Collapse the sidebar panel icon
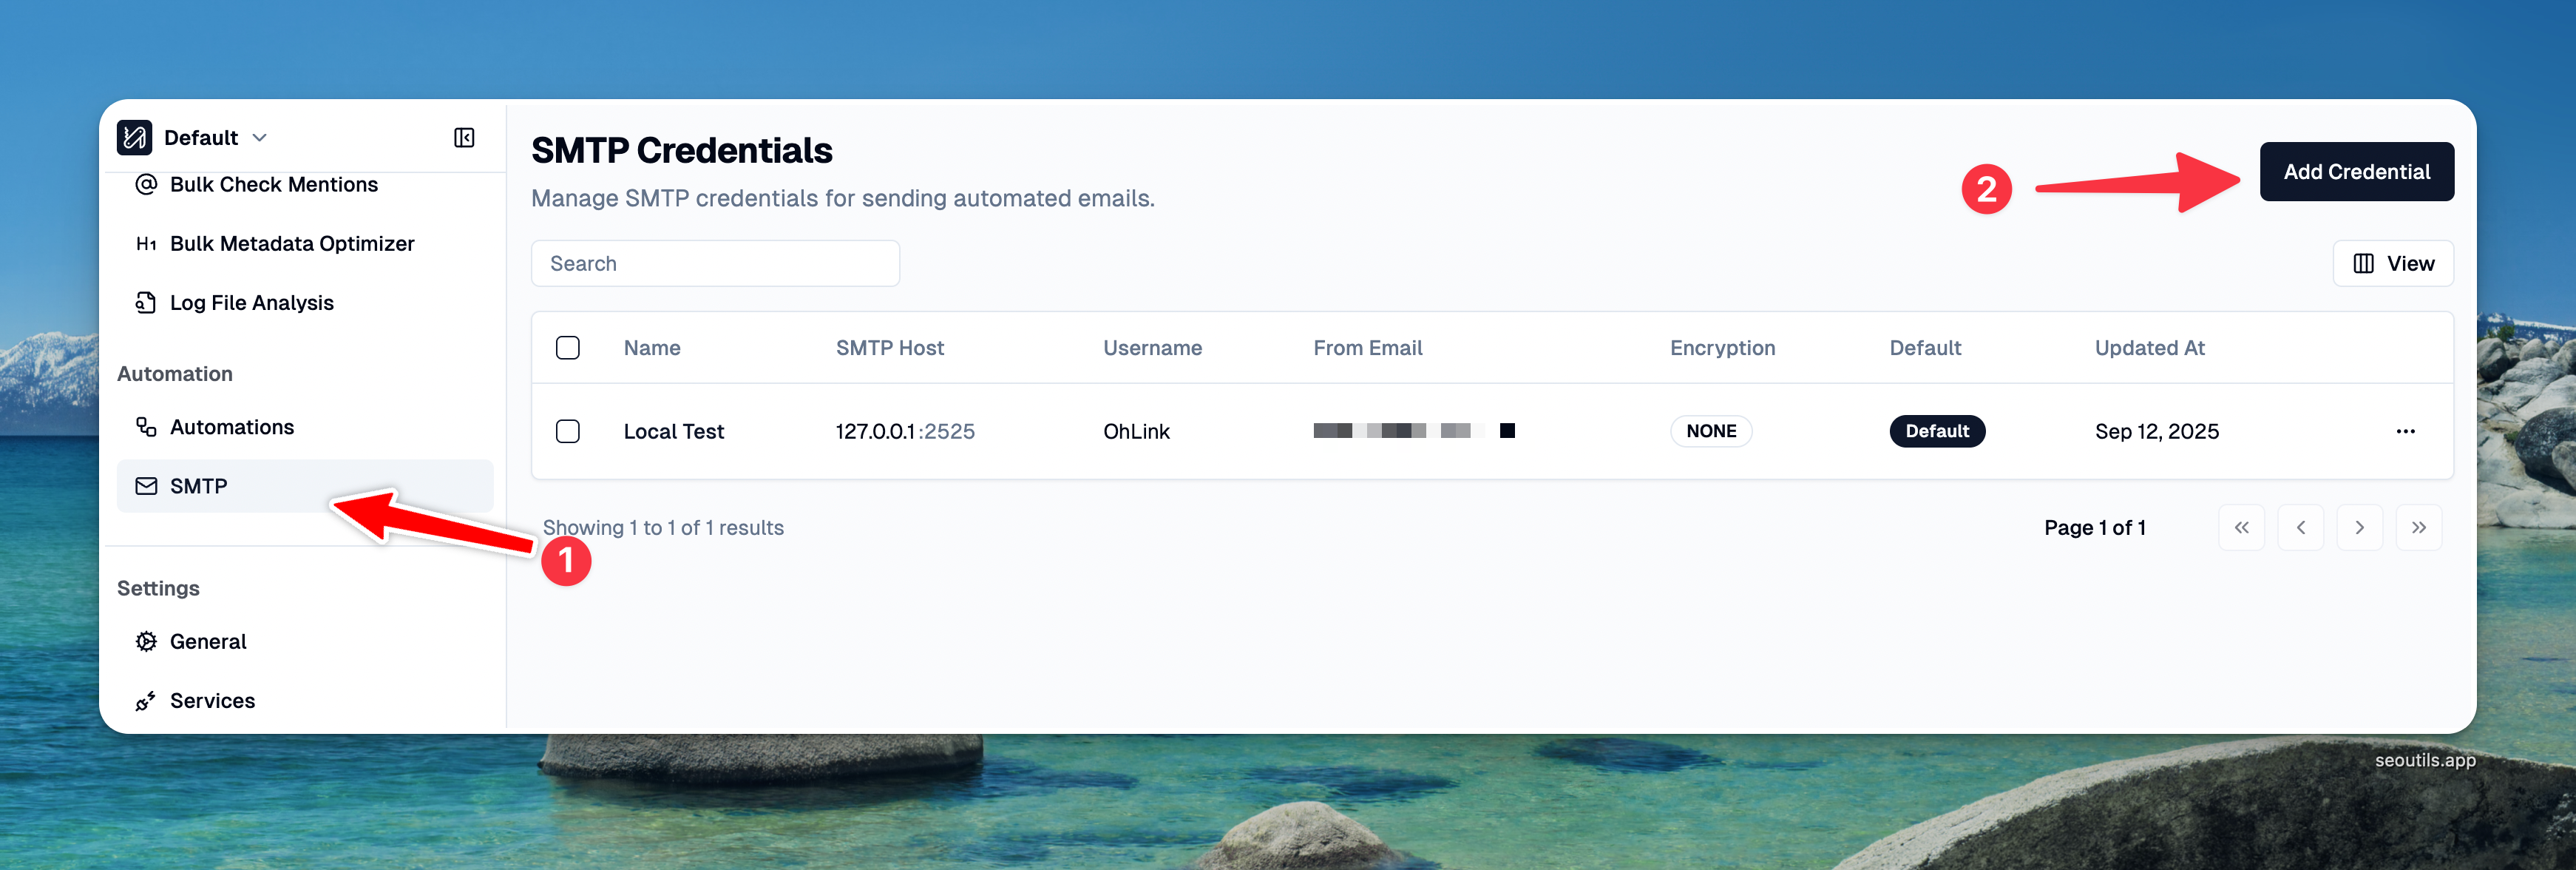 (x=464, y=137)
